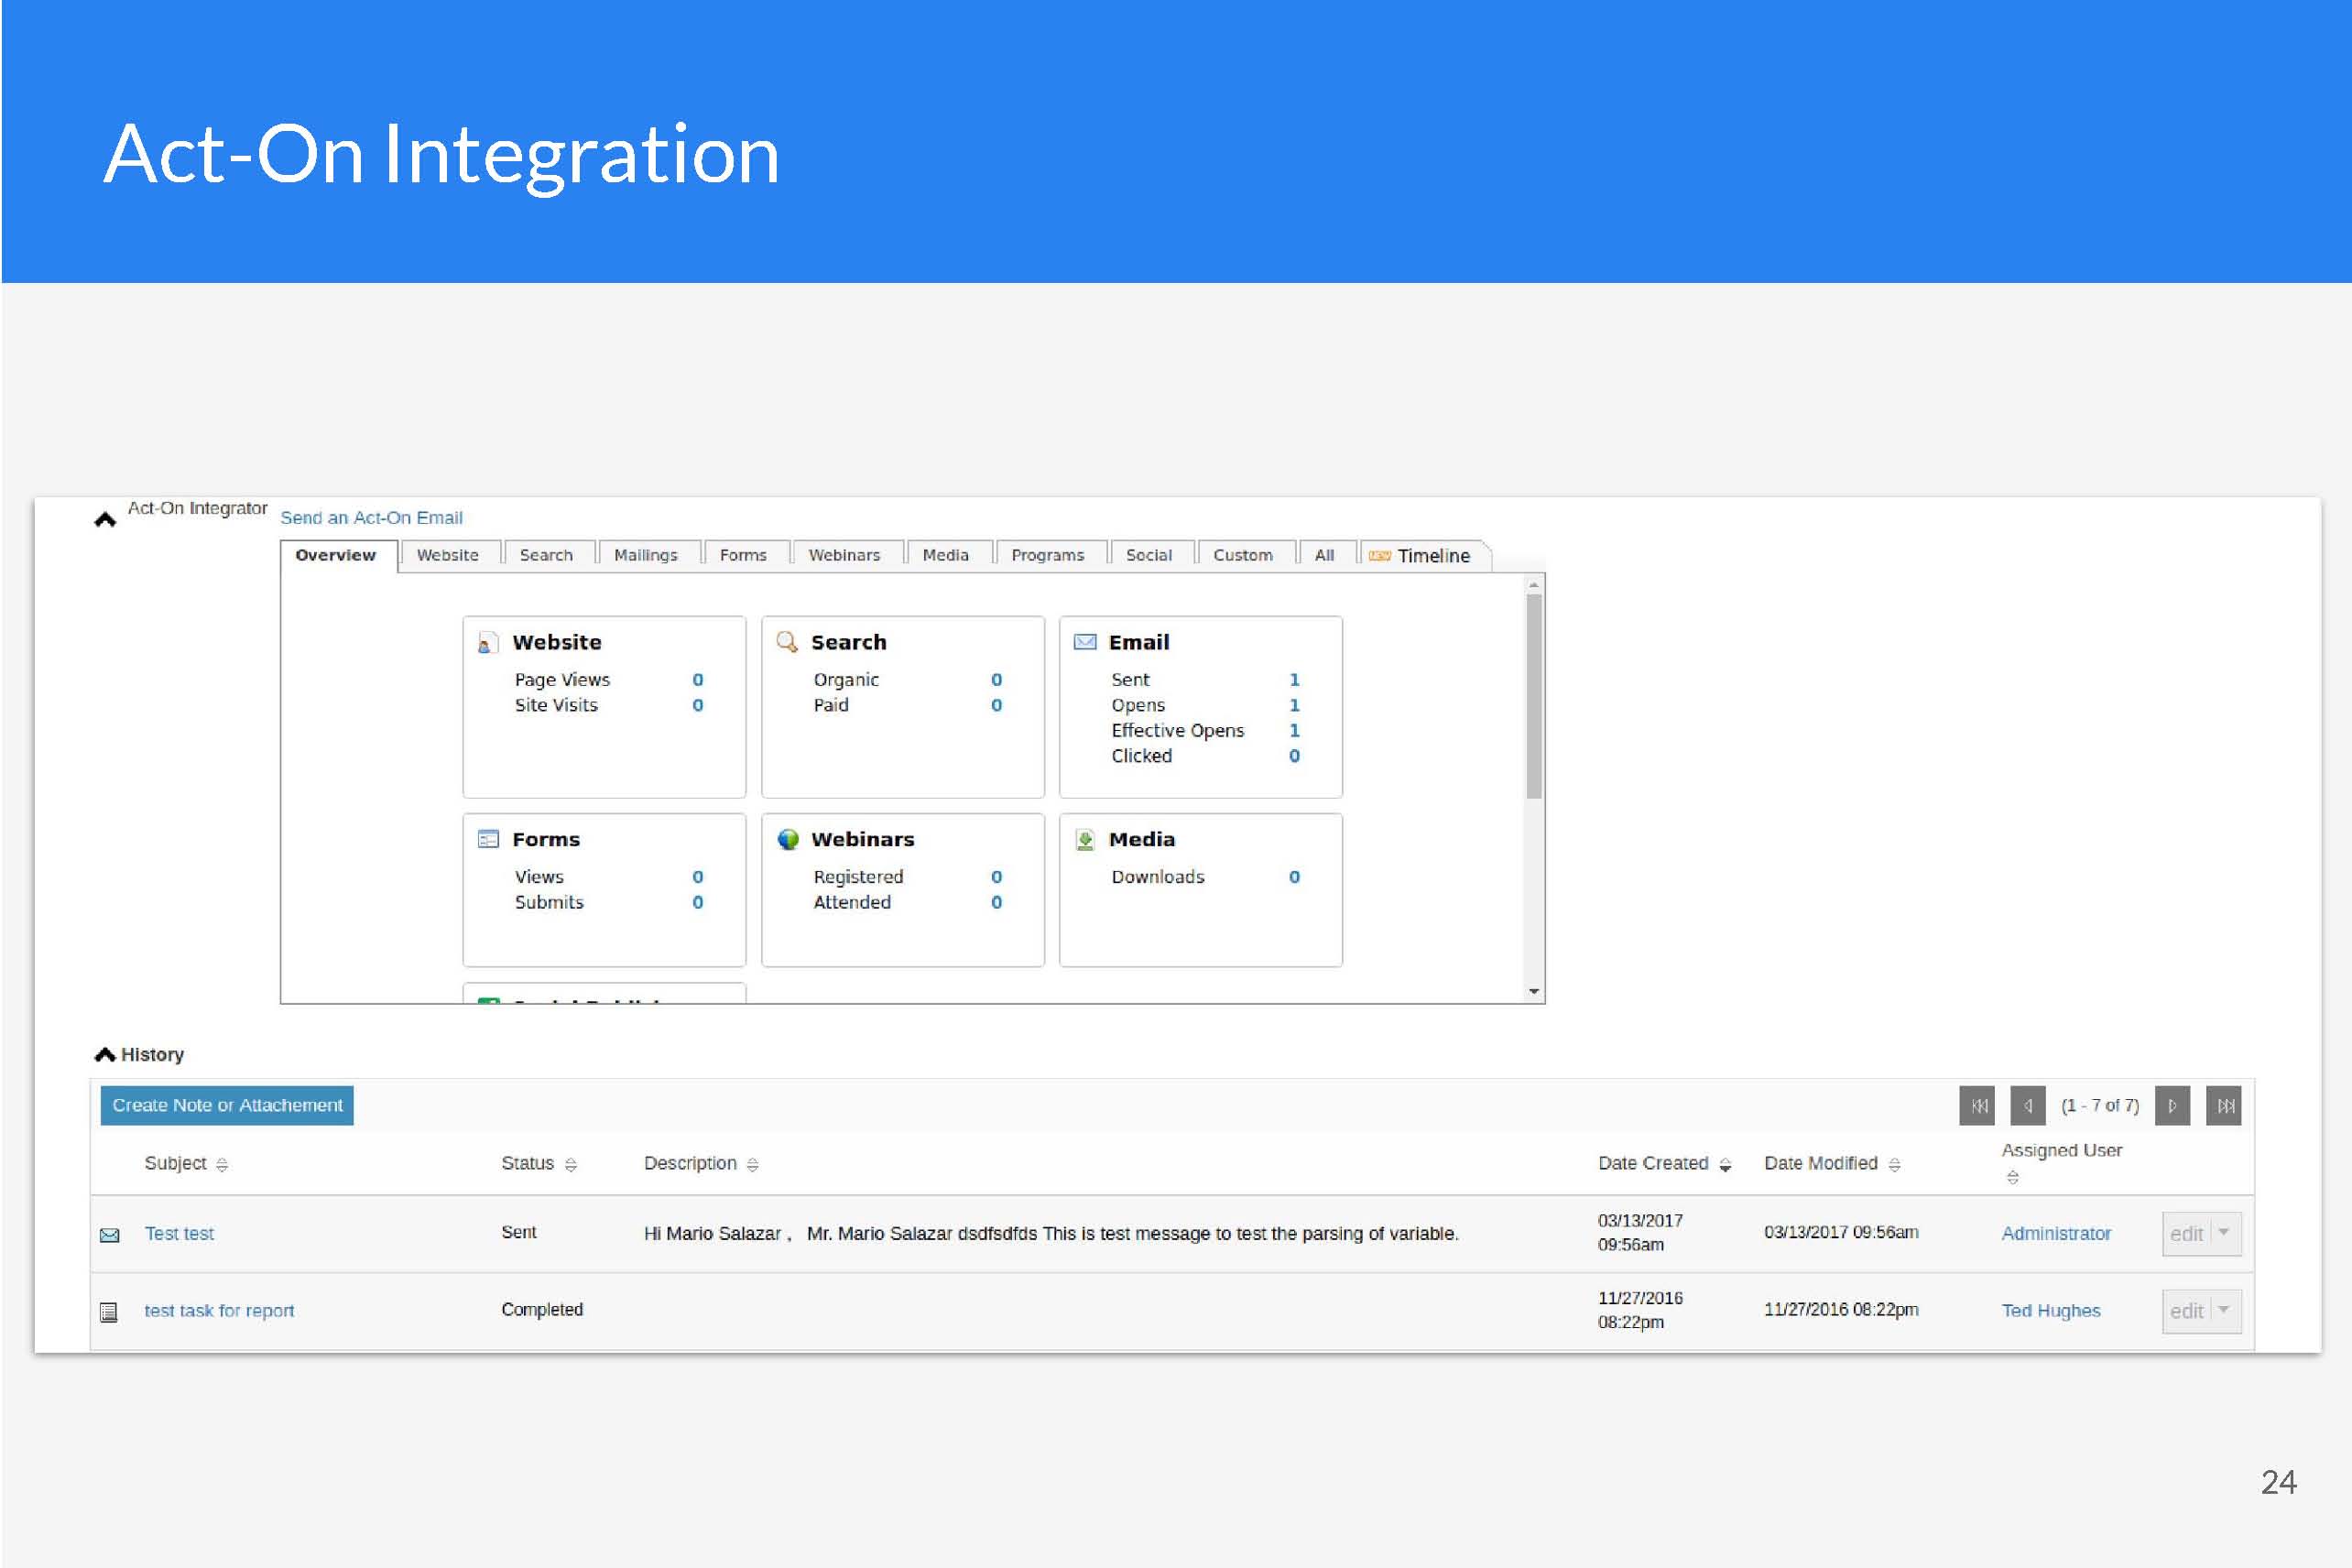Click the Email Opens count value
This screenshot has width=2352, height=1568.
1294,705
